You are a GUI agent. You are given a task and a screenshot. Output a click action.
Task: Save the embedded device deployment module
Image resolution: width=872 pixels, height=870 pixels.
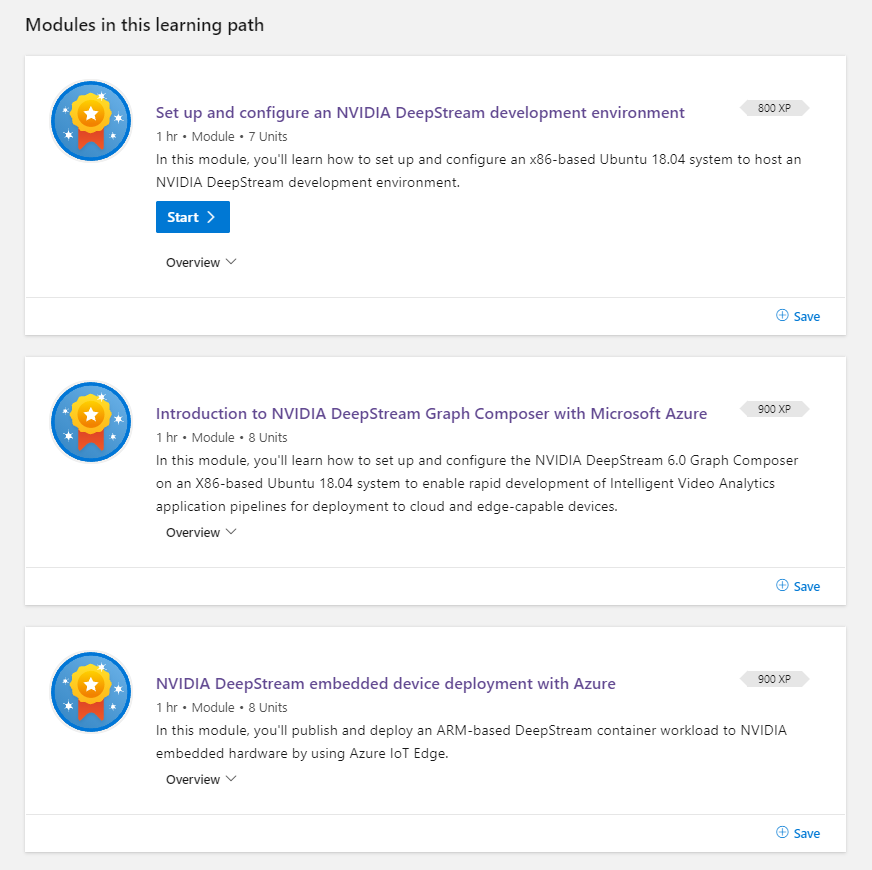798,833
